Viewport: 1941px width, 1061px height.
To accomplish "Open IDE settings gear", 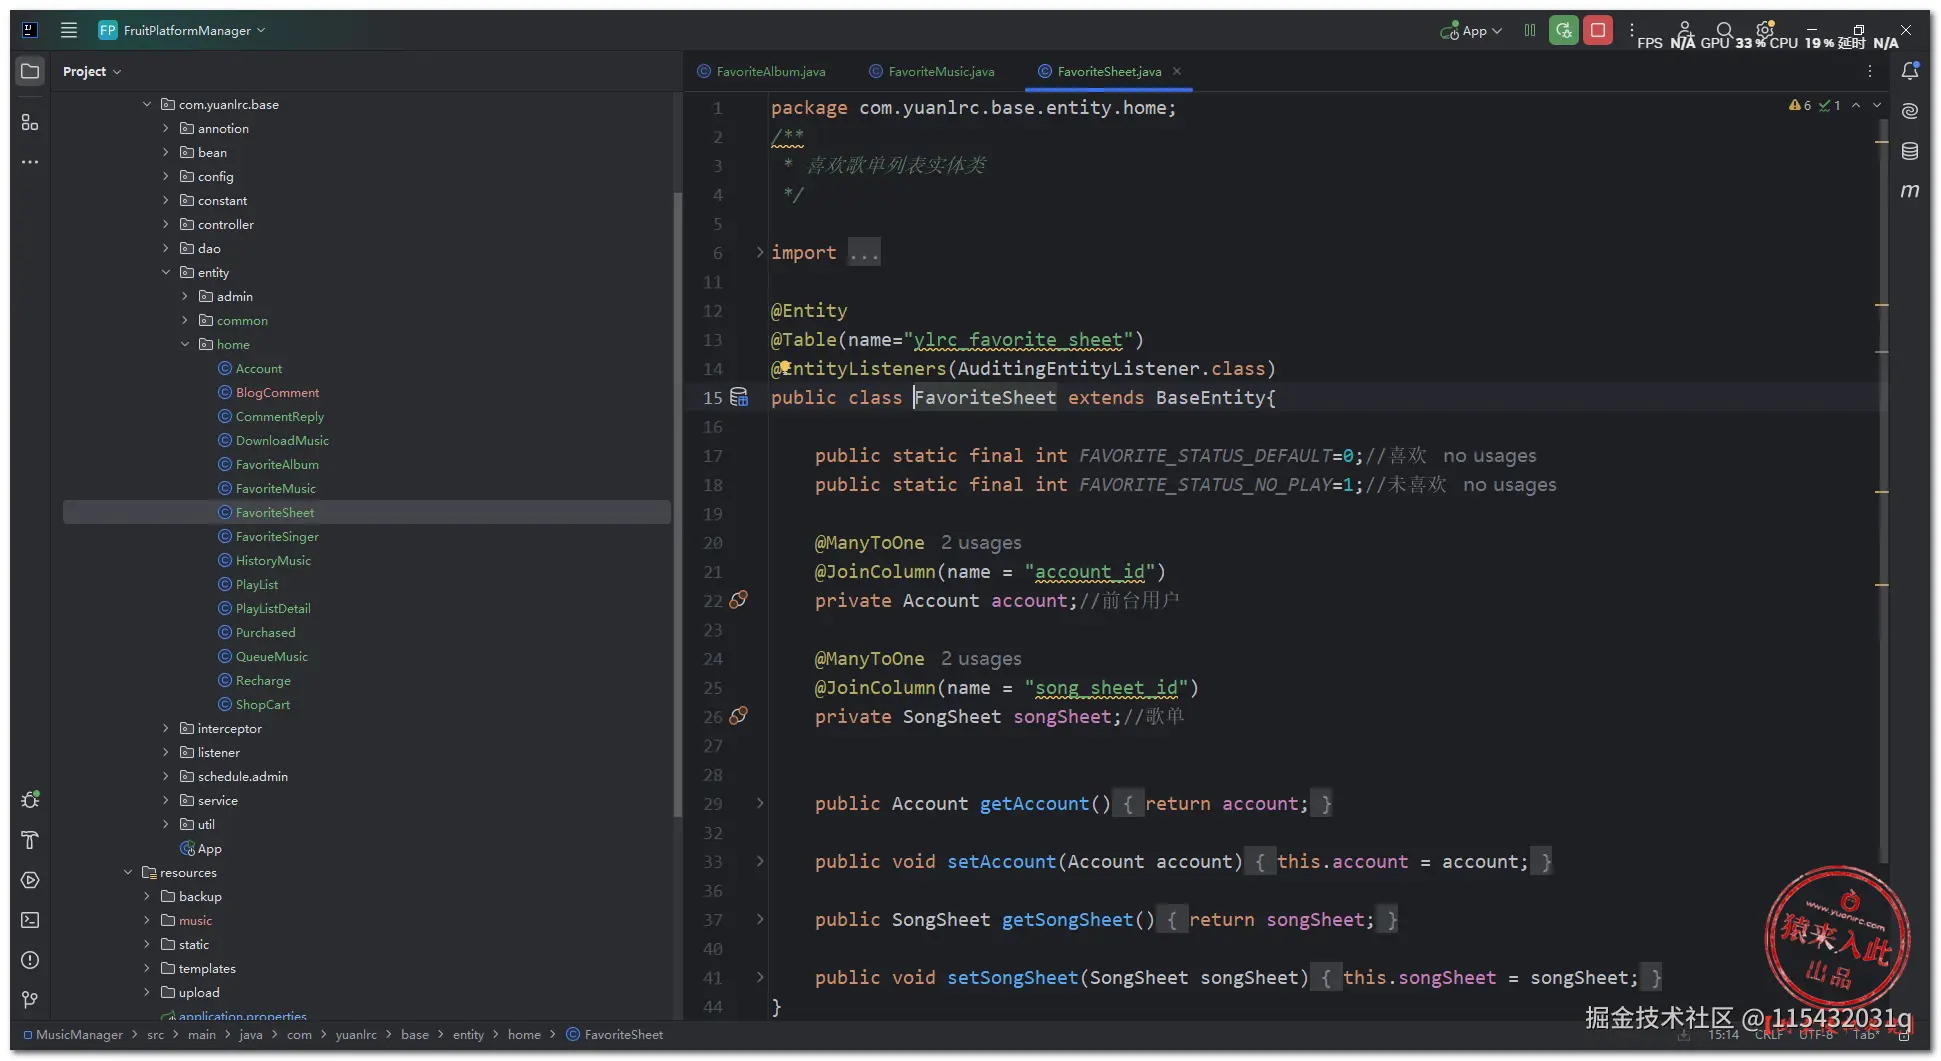I will pyautogui.click(x=1765, y=30).
